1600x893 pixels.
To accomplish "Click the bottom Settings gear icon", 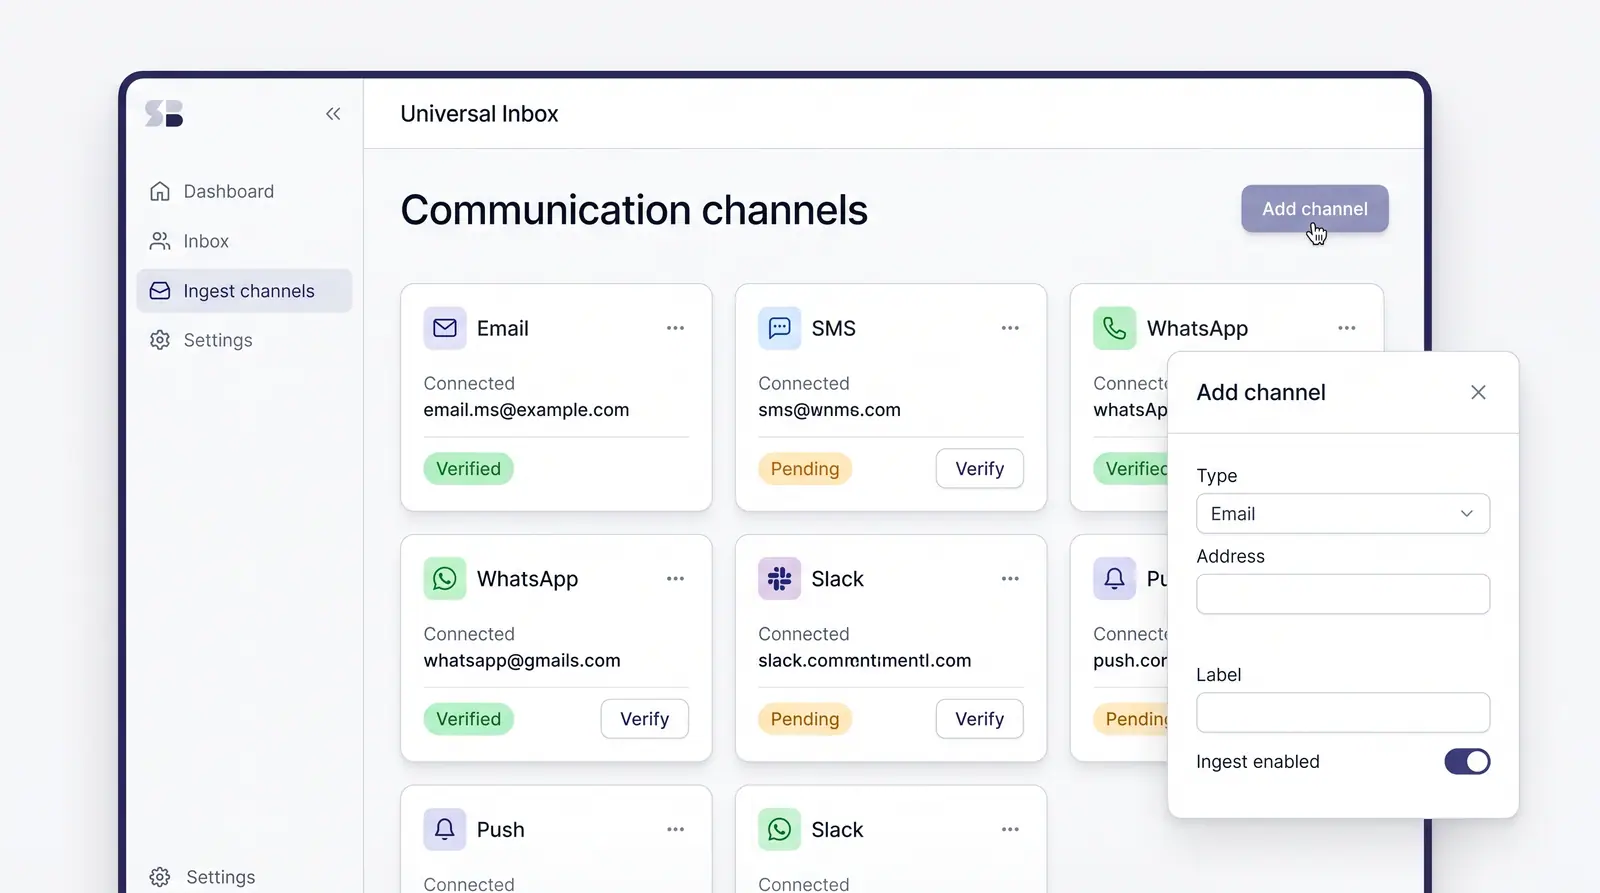I will pos(160,877).
